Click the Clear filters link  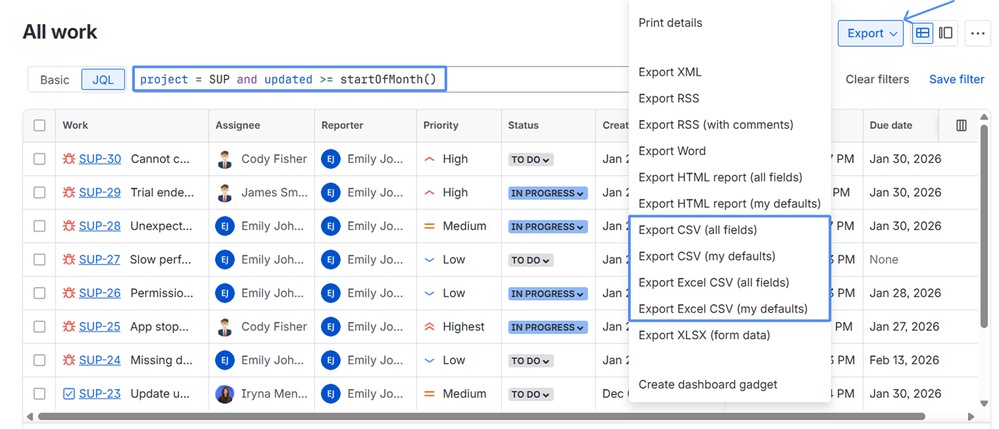click(x=877, y=80)
